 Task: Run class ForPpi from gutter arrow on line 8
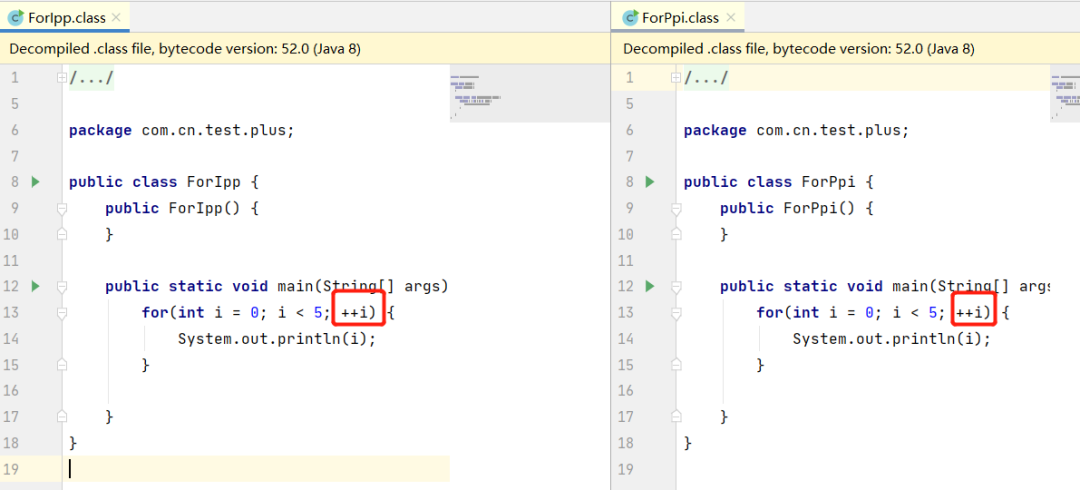650,182
